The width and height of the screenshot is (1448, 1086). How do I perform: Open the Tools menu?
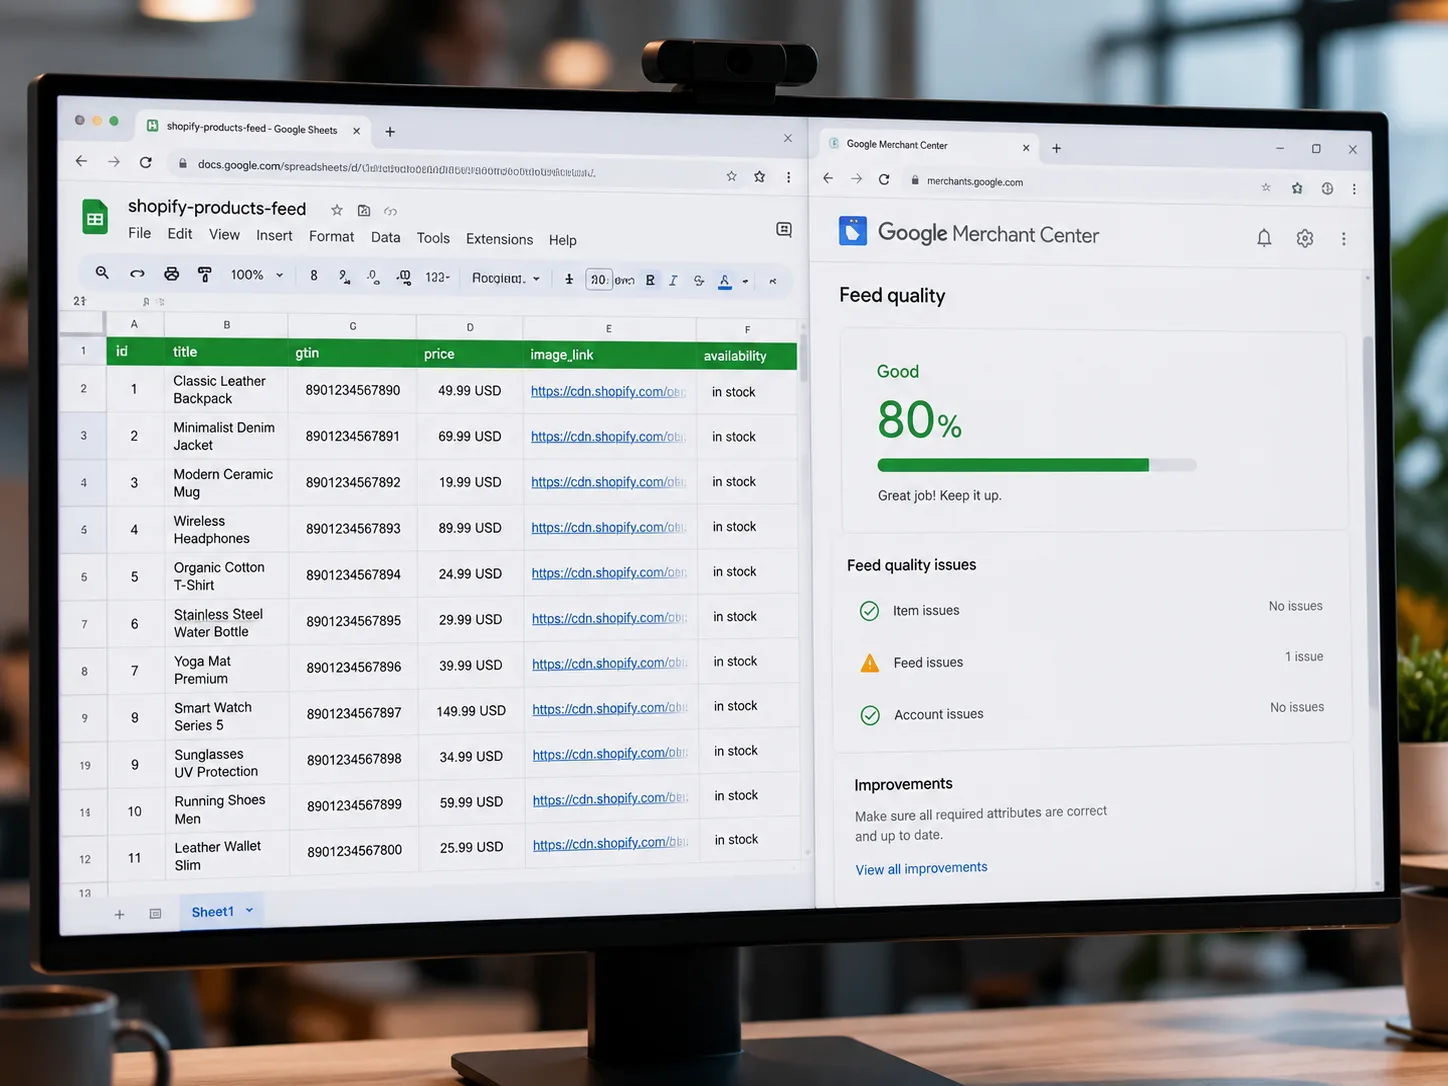pos(433,239)
